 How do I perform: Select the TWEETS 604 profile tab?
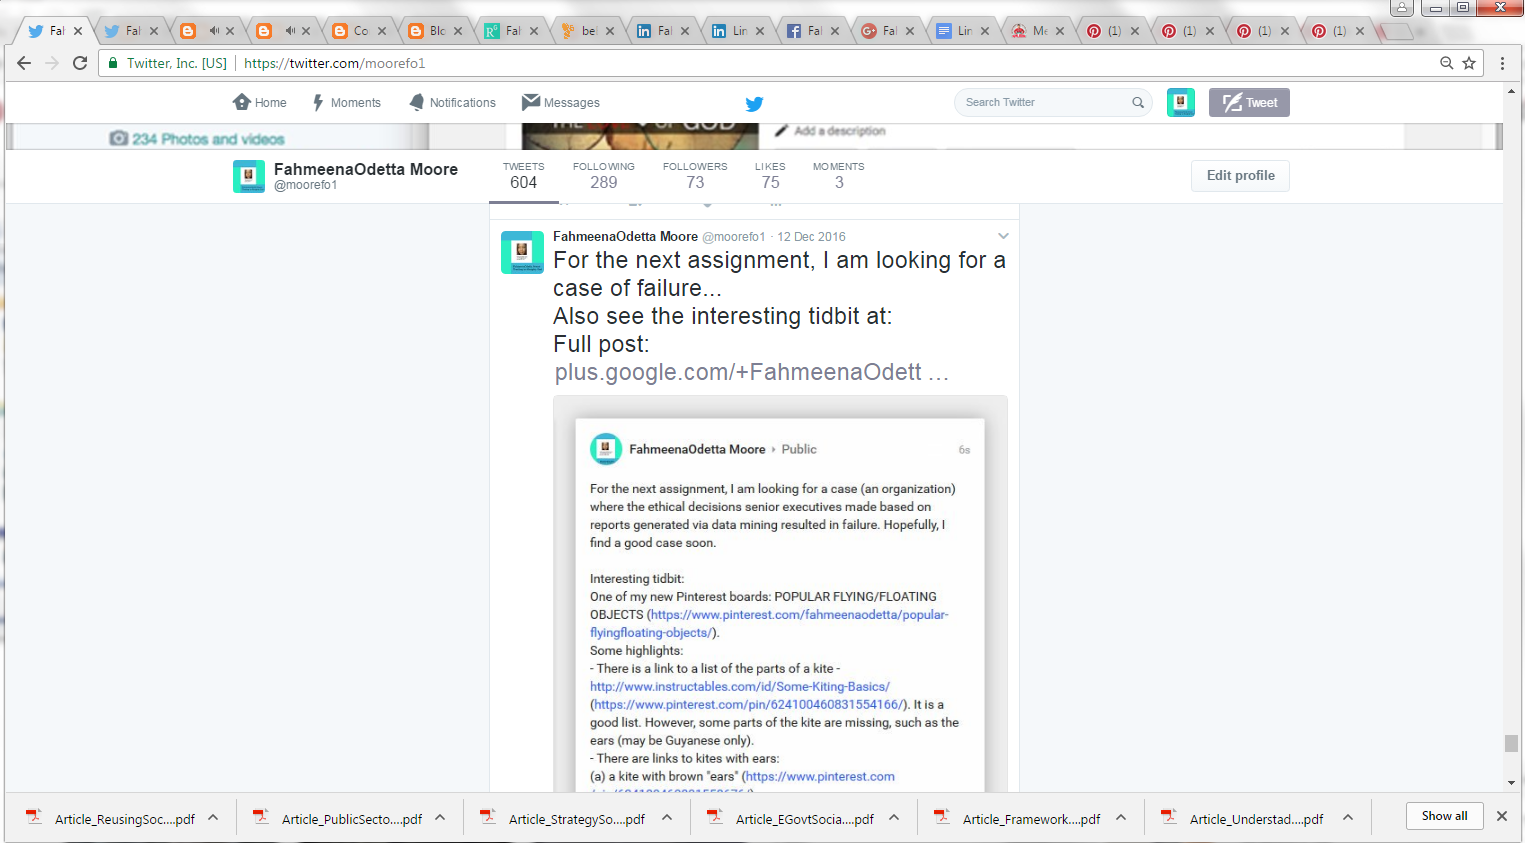(524, 176)
